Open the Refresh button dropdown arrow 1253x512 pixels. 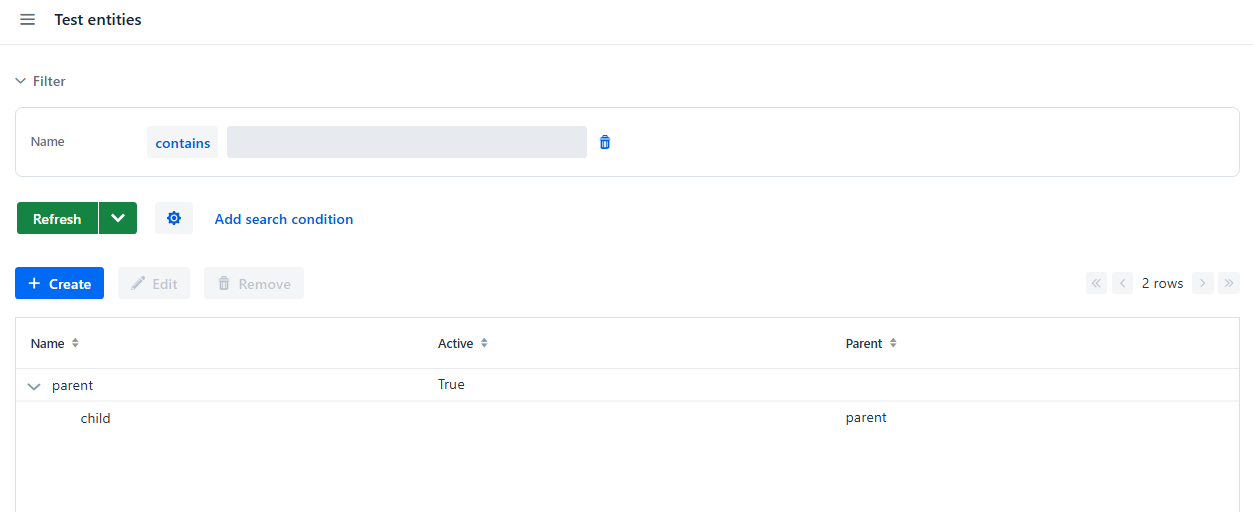click(x=118, y=218)
